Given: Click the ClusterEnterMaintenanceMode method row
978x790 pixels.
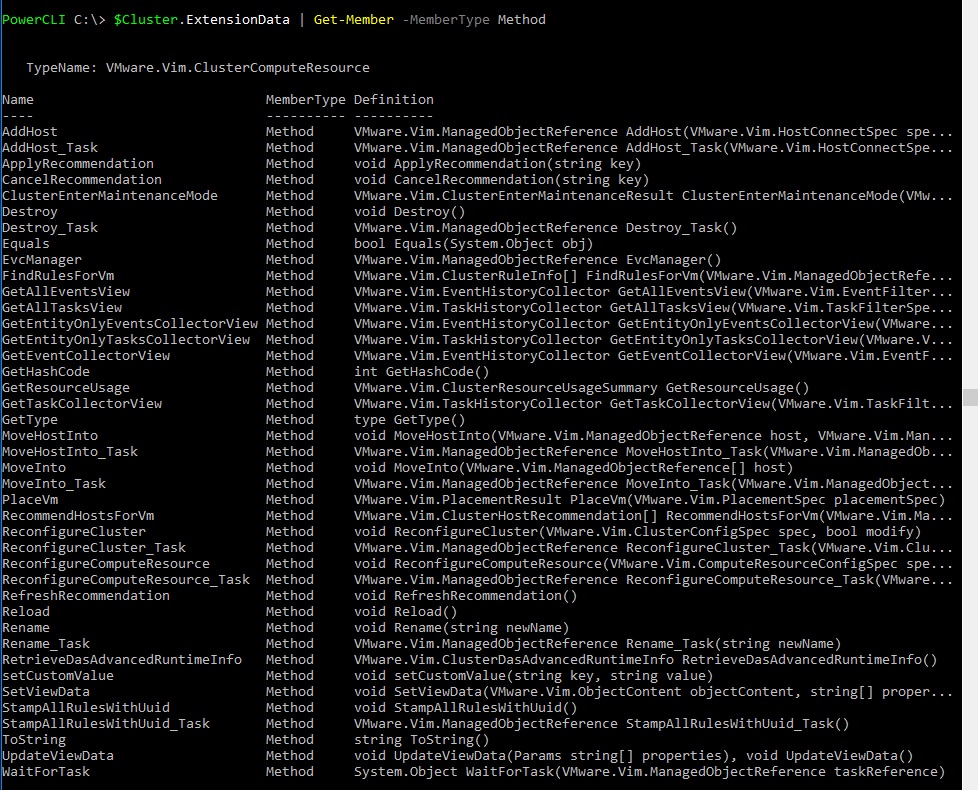Looking at the screenshot, I should click(477, 196).
